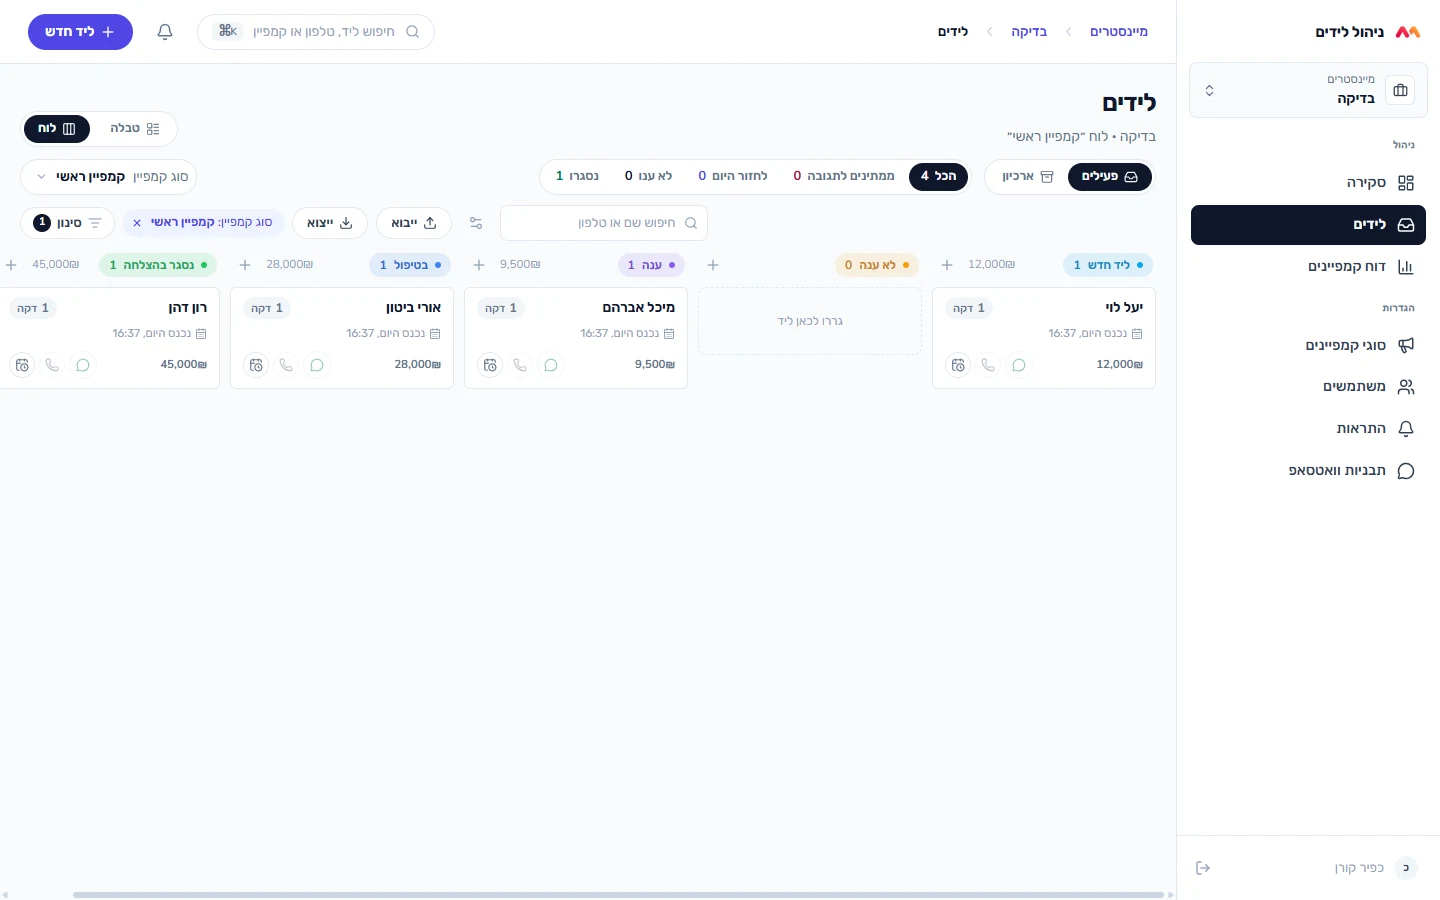Open the column settings sliders icon
Screen dimensions: 1440x900
coord(476,223)
